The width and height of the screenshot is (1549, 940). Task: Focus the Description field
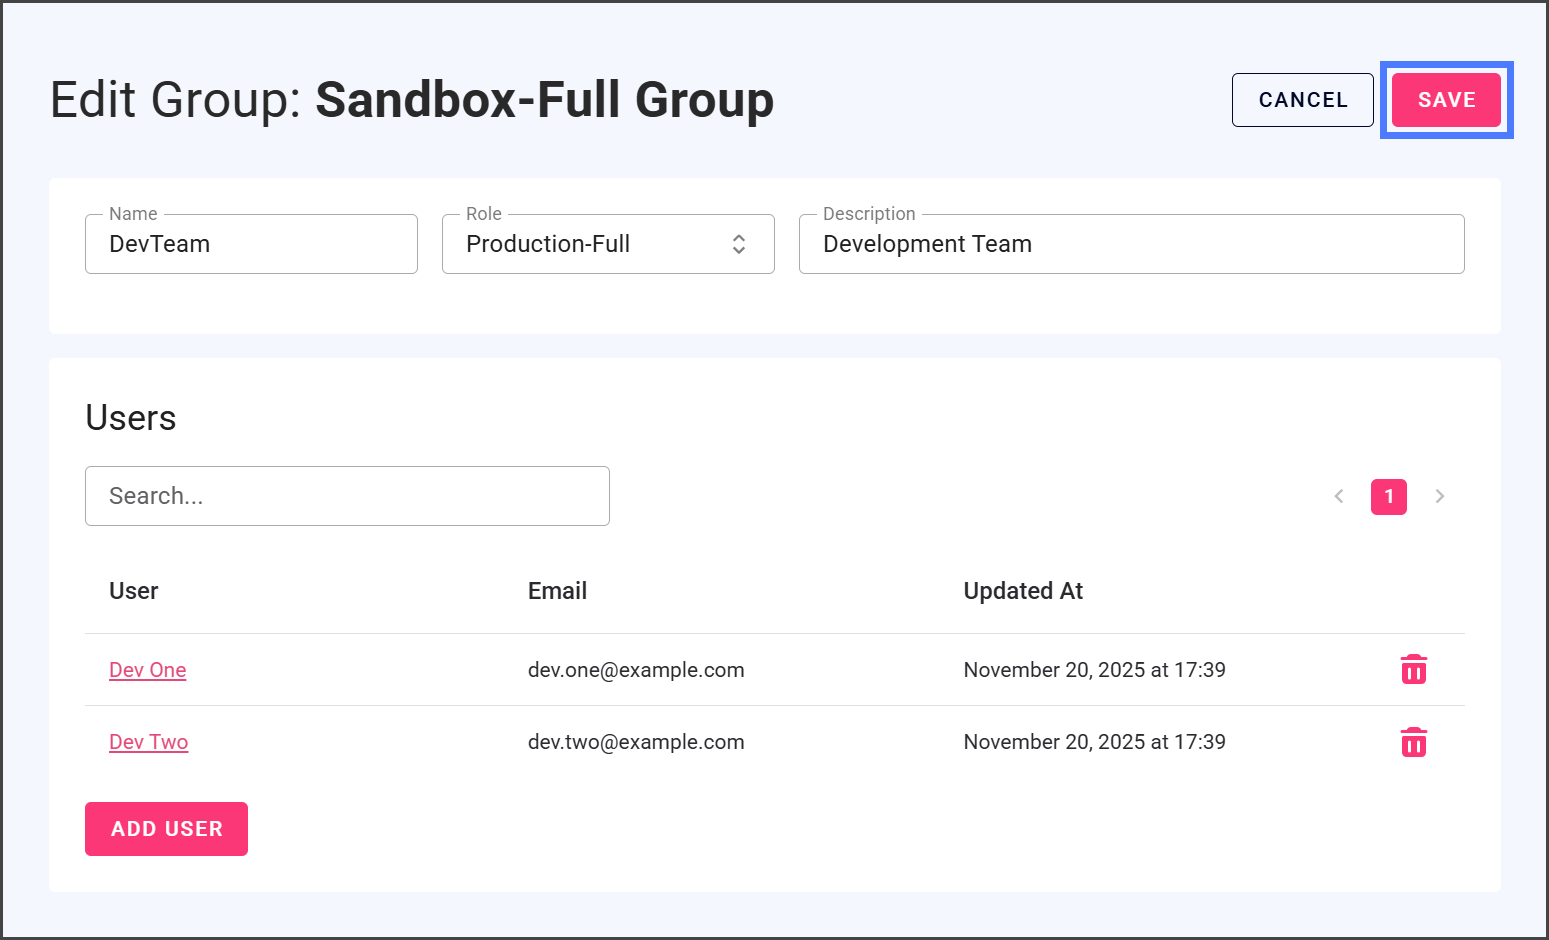(1130, 244)
